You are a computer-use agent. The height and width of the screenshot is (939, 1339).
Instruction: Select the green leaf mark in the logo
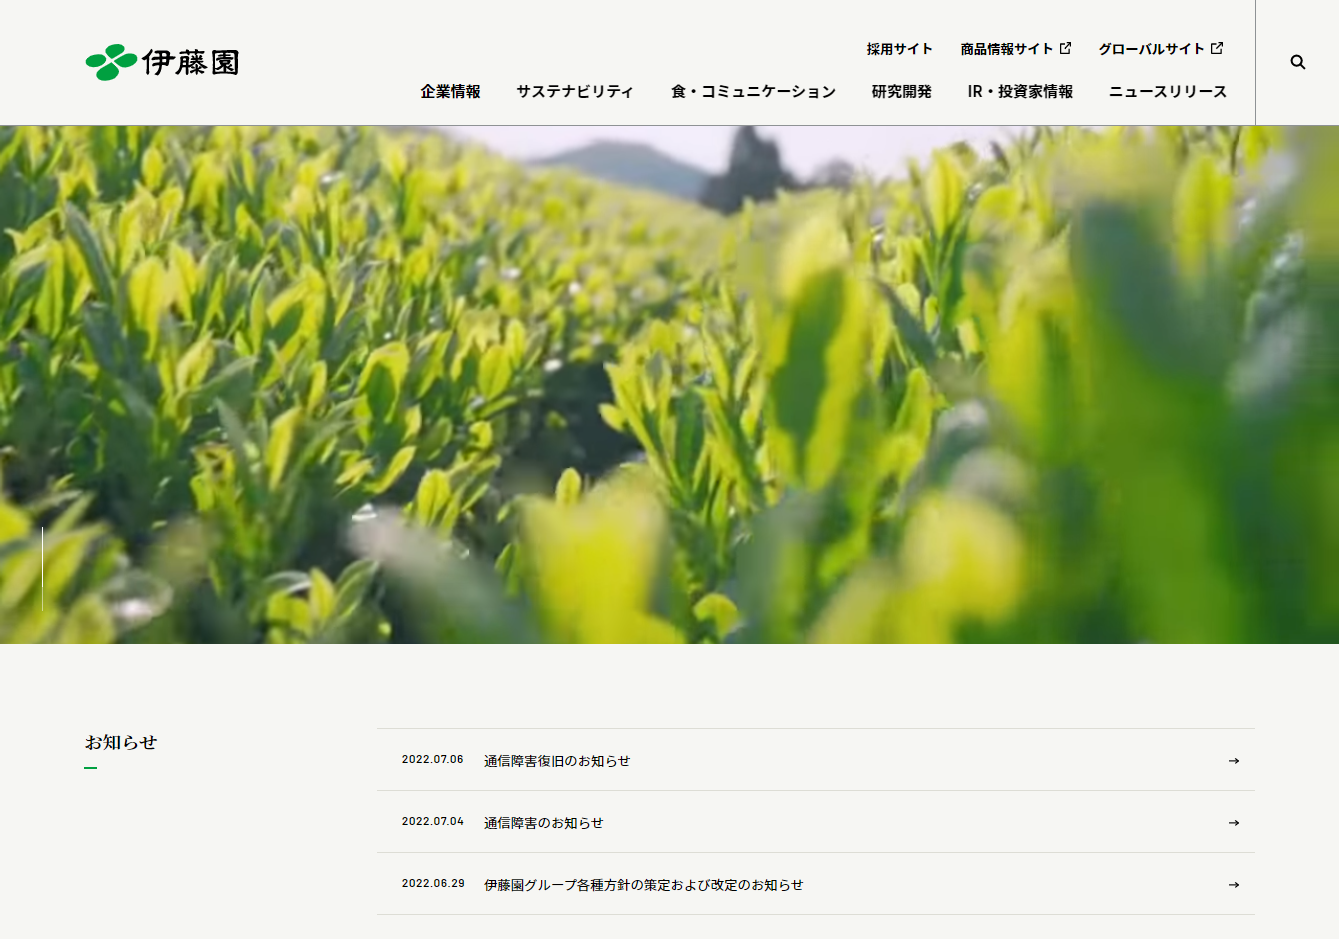pos(109,60)
